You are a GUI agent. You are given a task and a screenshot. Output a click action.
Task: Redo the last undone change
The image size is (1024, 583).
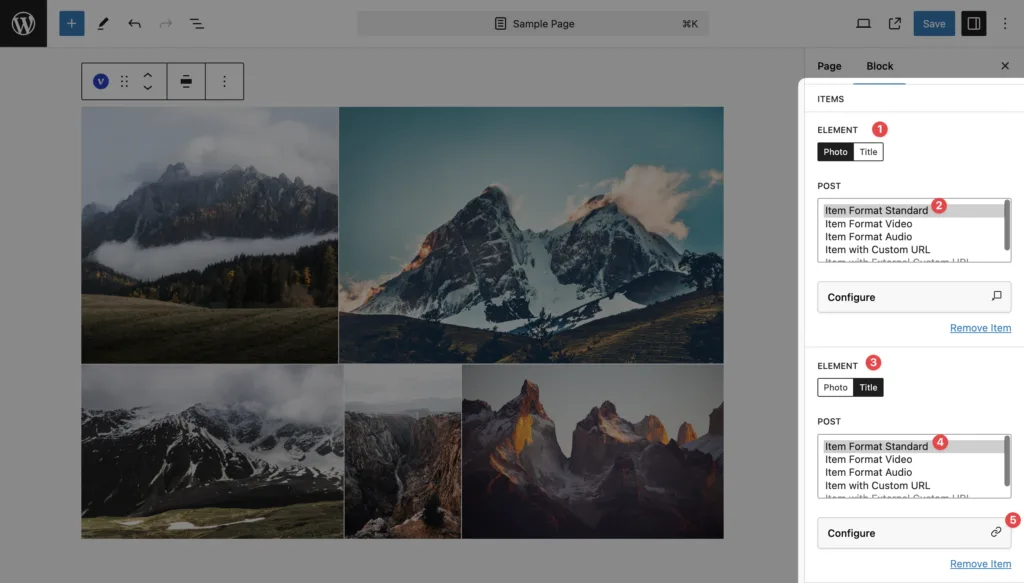[x=166, y=24]
